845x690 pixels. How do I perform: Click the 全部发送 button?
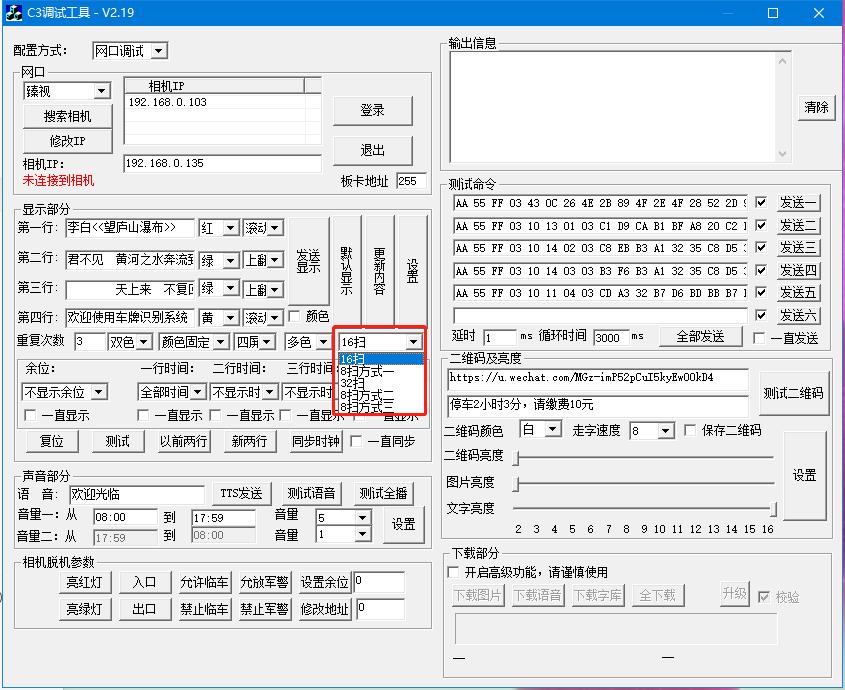(699, 337)
